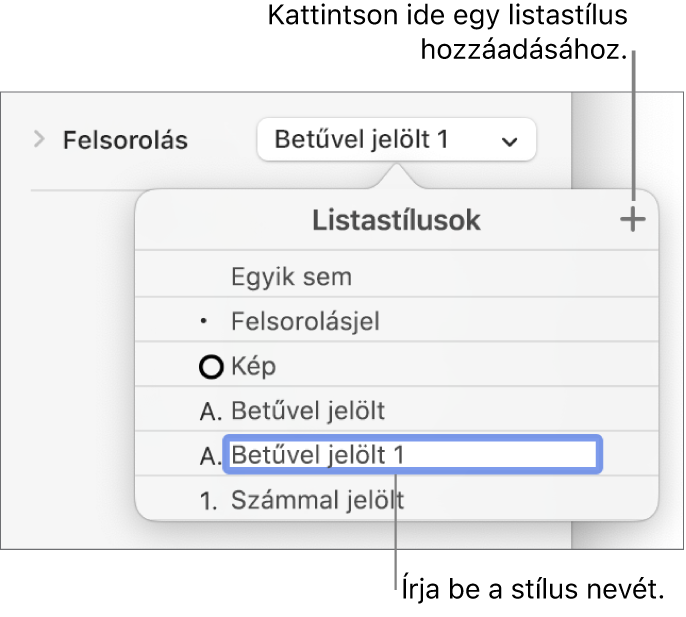Select the Felsorolásjel list style
This screenshot has width=686, height=617.
[x=396, y=321]
